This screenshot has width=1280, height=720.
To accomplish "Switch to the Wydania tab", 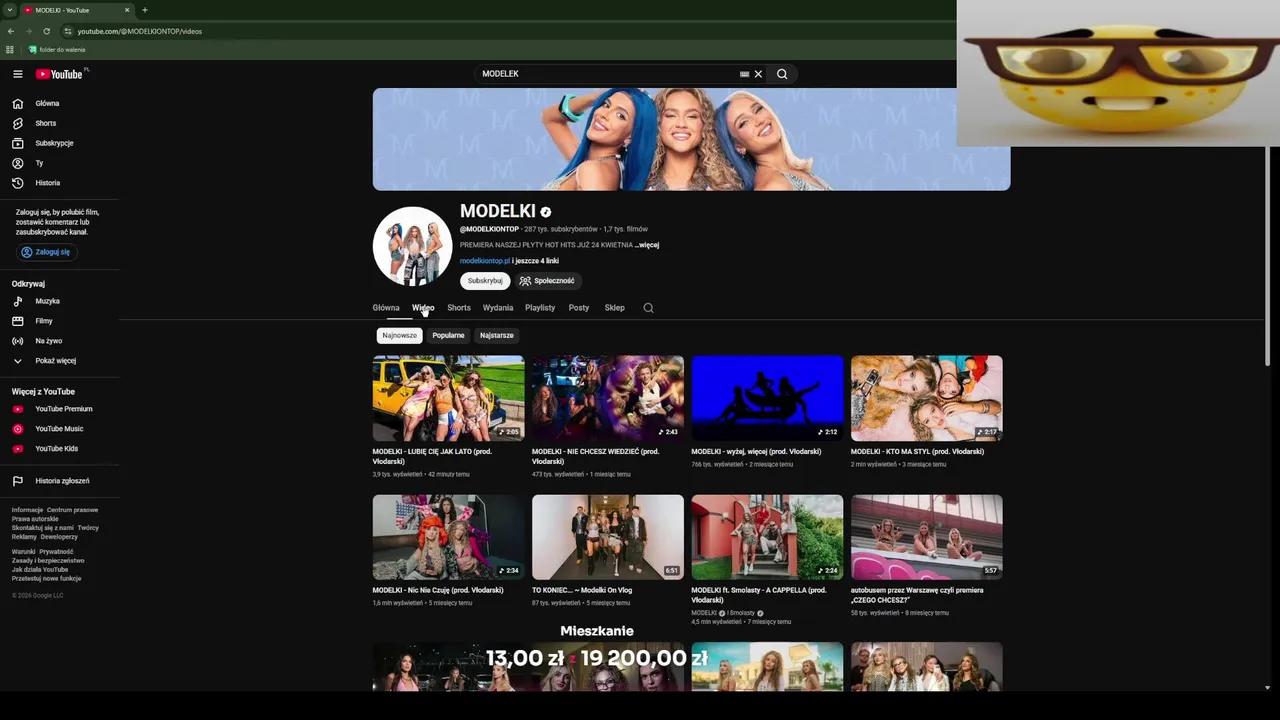I will click(498, 308).
